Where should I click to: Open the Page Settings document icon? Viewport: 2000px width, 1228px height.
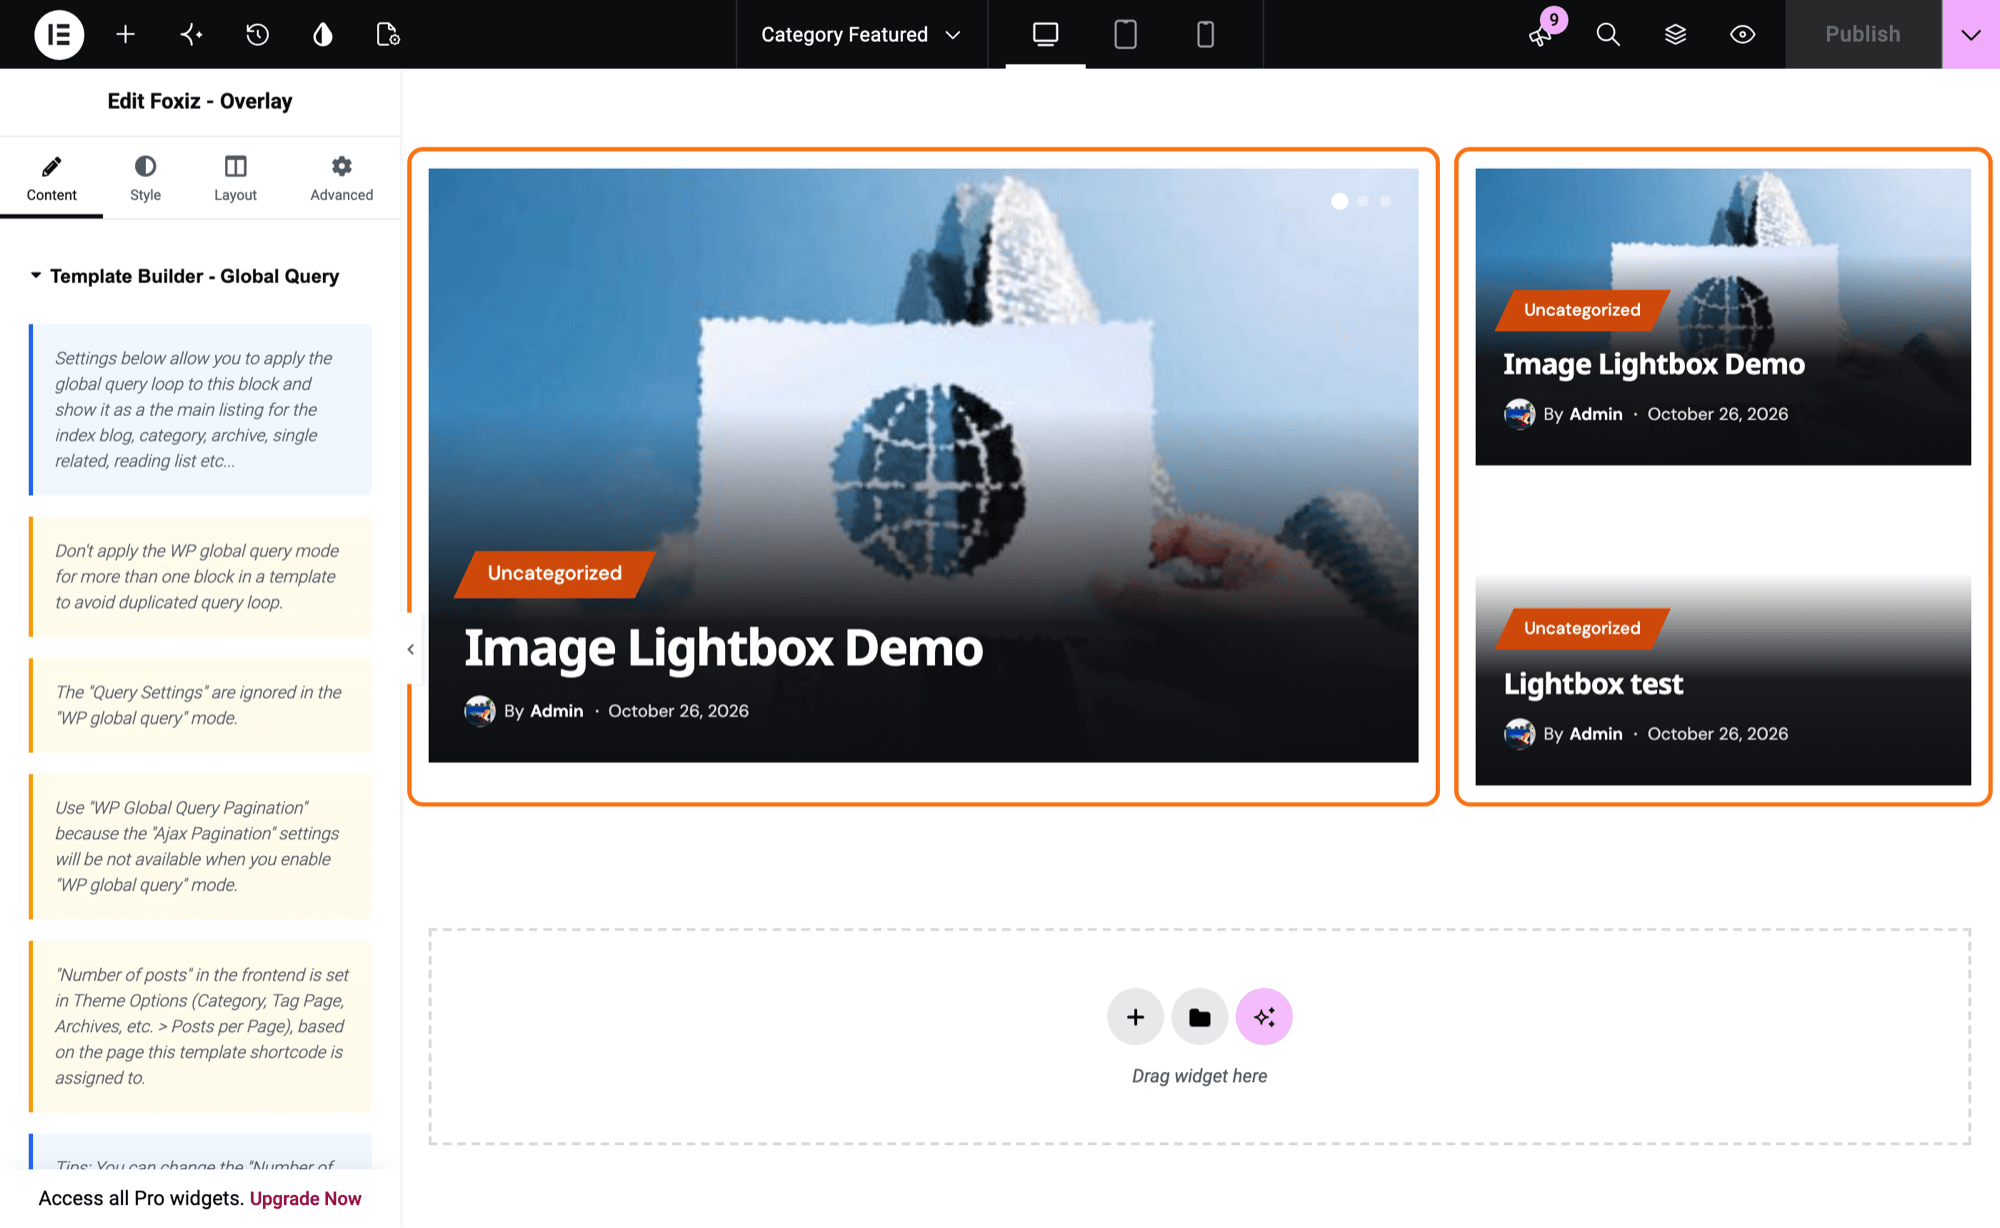[x=388, y=34]
